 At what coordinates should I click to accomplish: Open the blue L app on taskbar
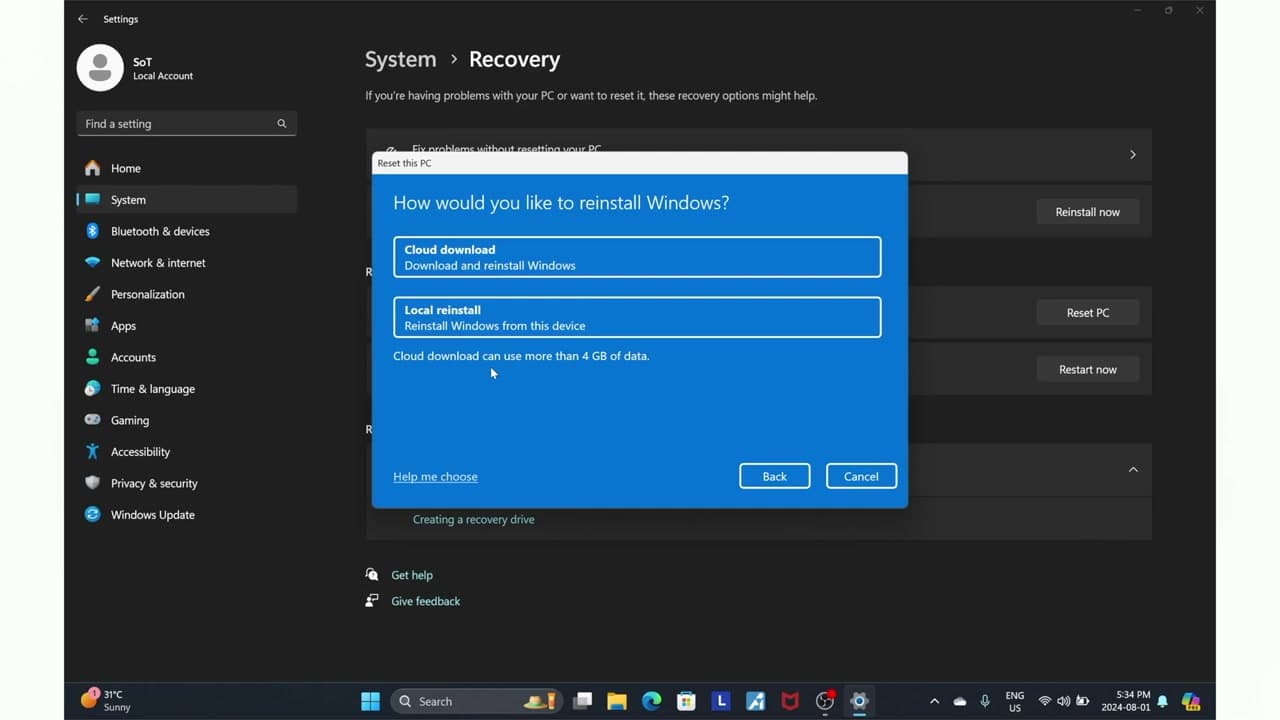click(x=721, y=701)
